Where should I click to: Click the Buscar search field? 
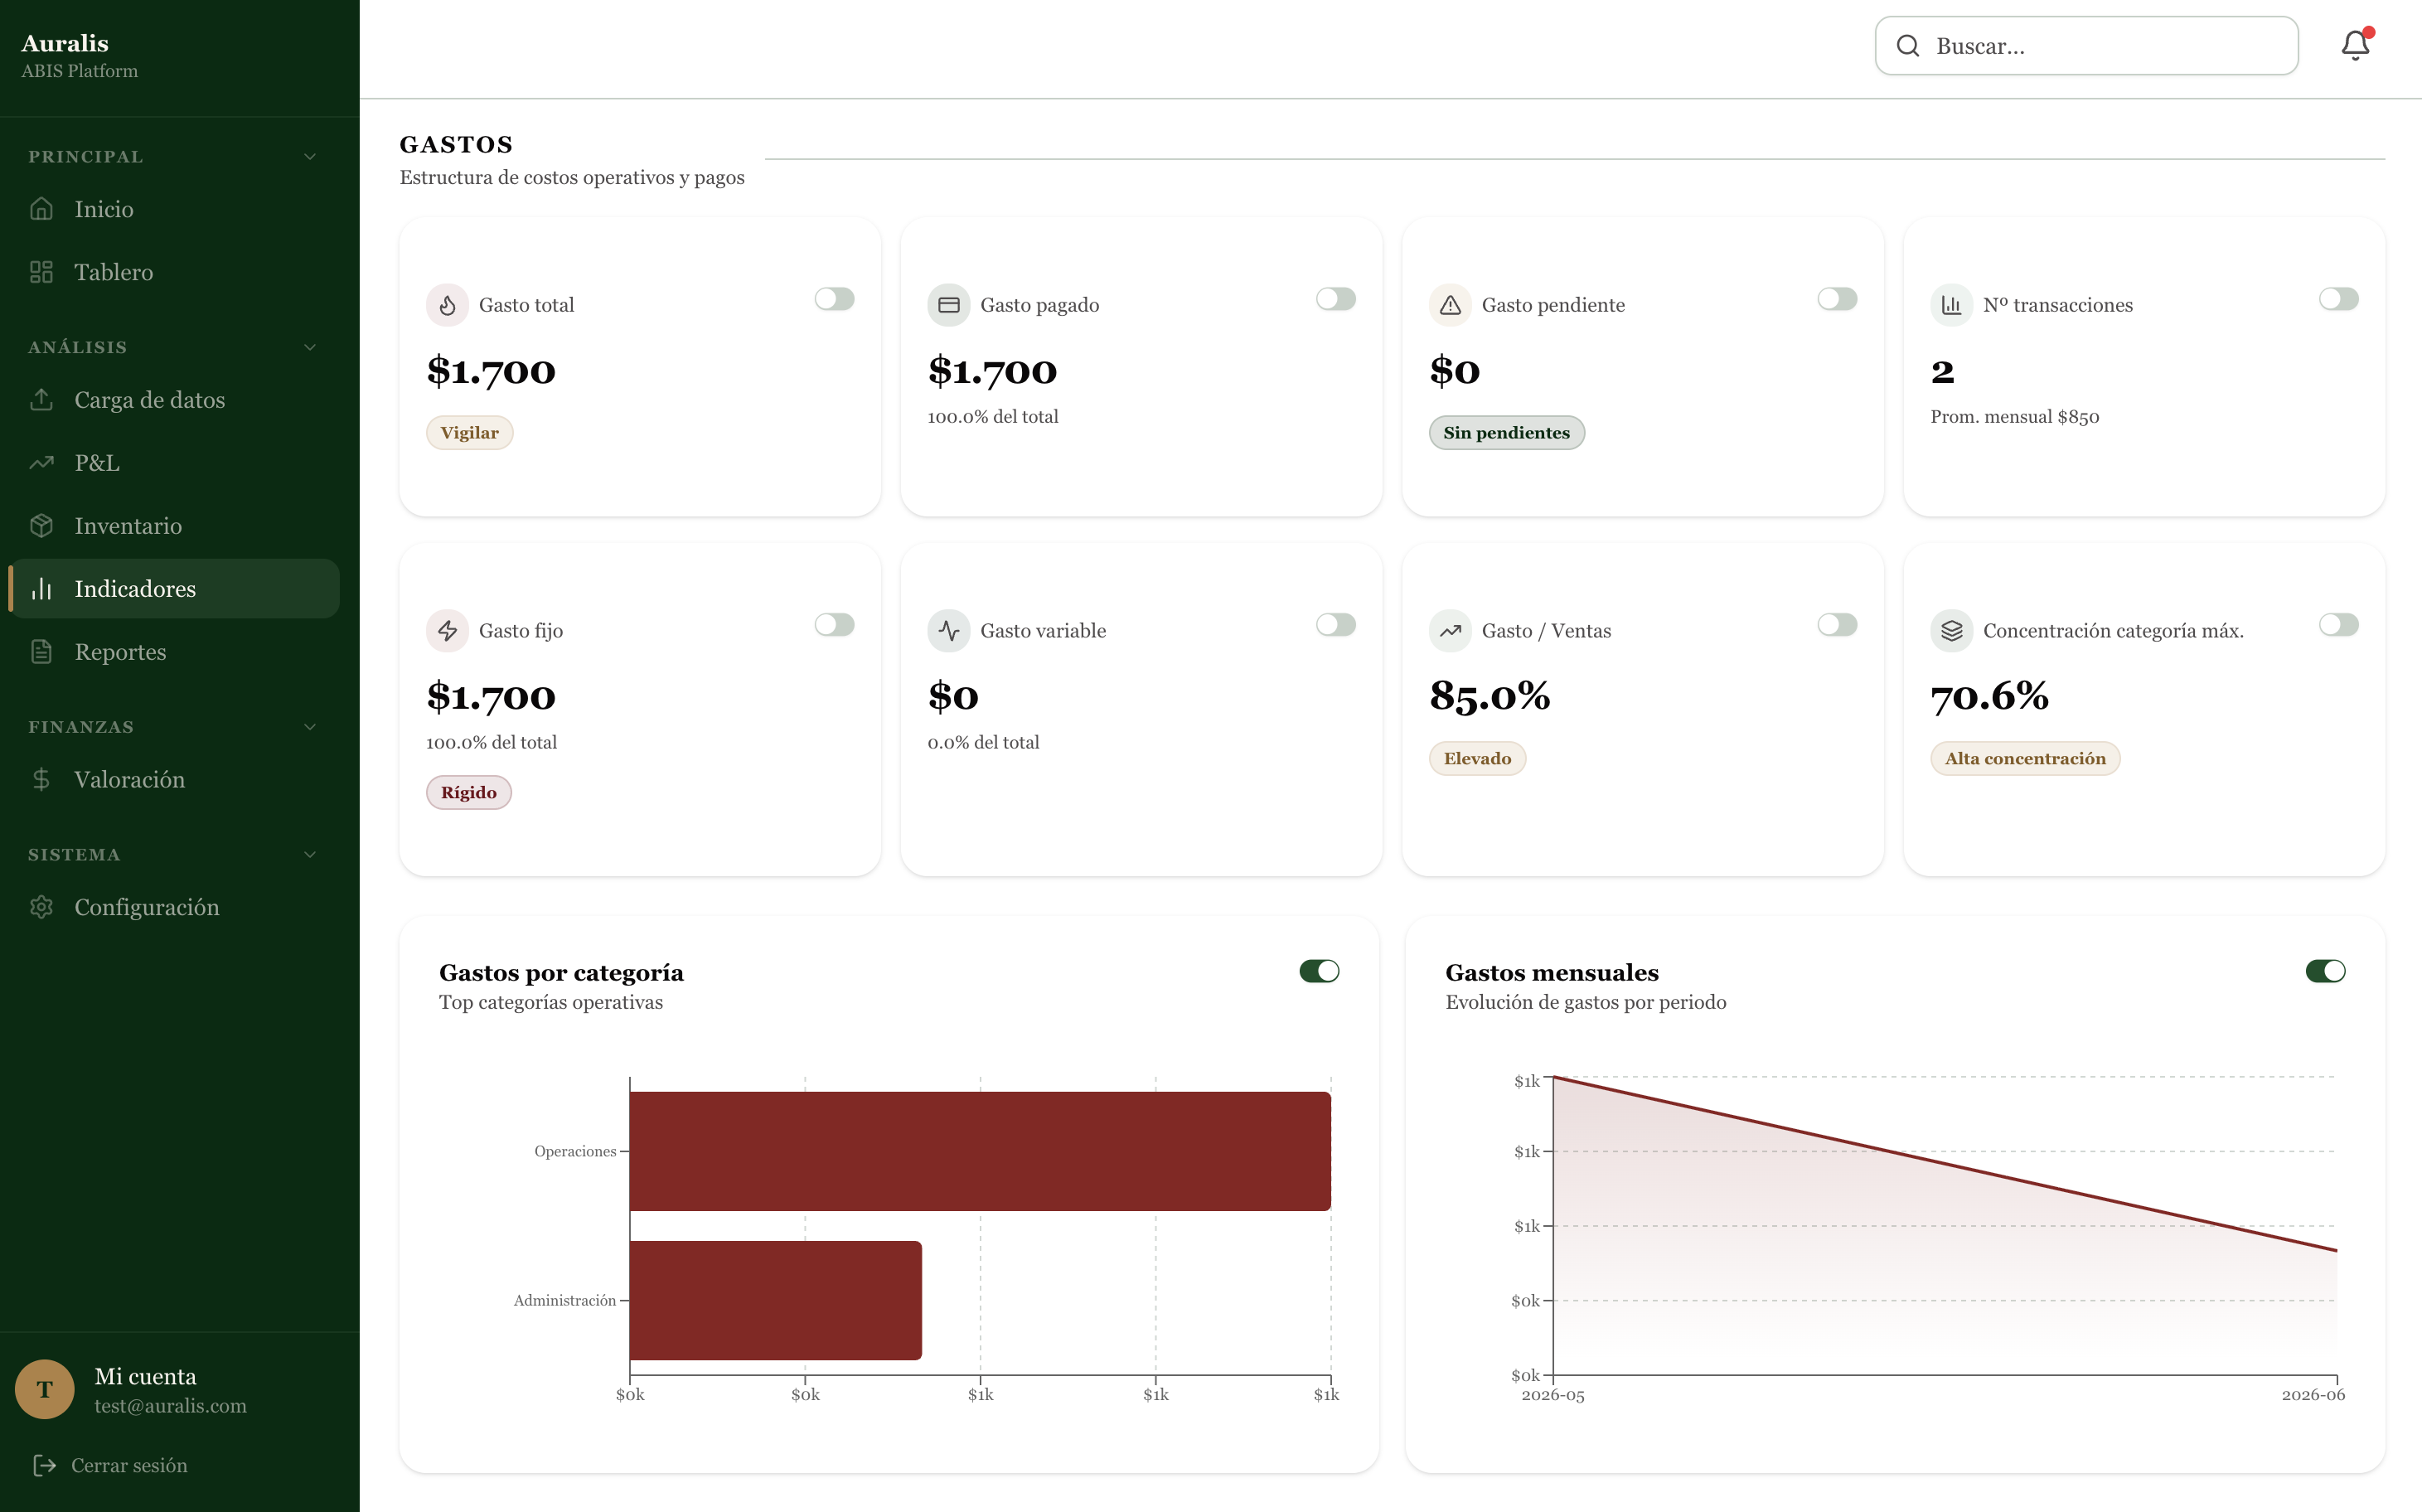pos(2086,46)
